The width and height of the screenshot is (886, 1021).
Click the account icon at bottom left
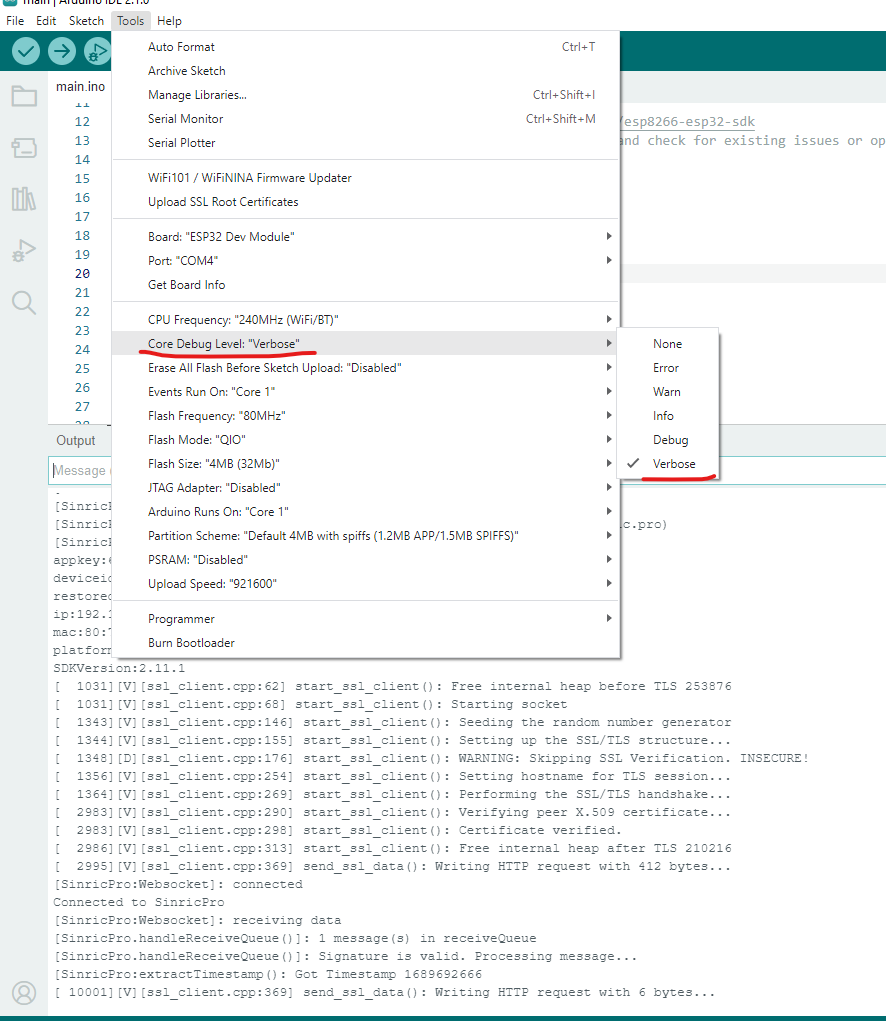[x=23, y=994]
